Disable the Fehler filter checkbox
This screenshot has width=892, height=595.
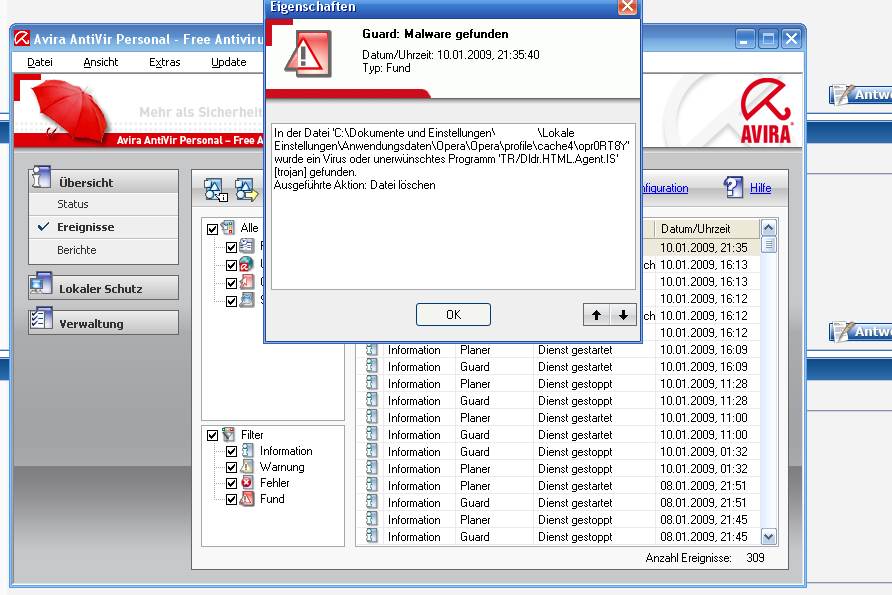coord(231,483)
